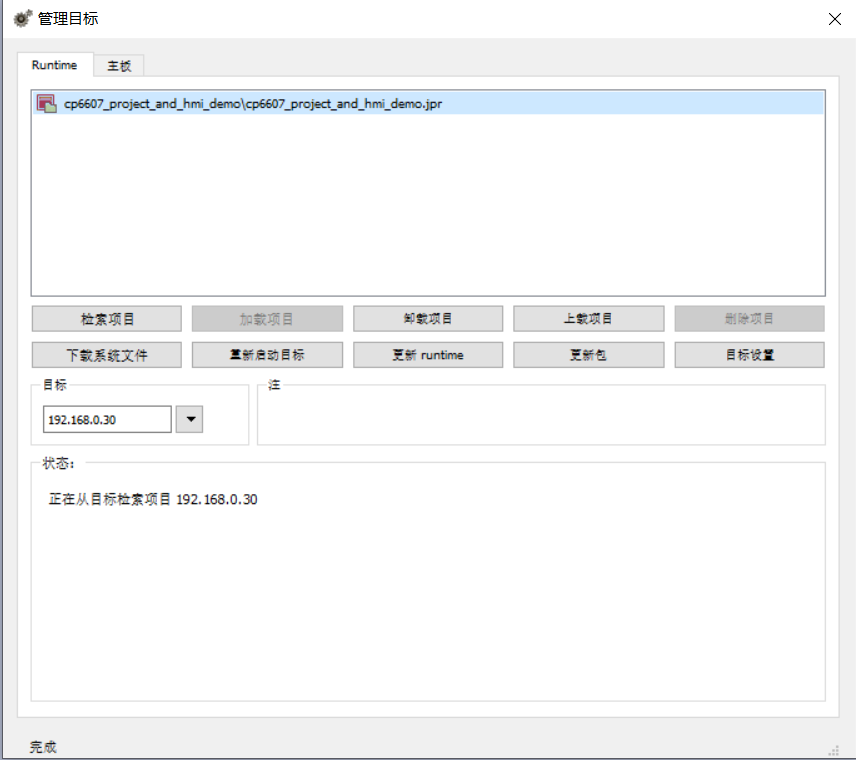The height and width of the screenshot is (760, 856).
Task: Click the 下载系统文件 button
Action: [x=107, y=355]
